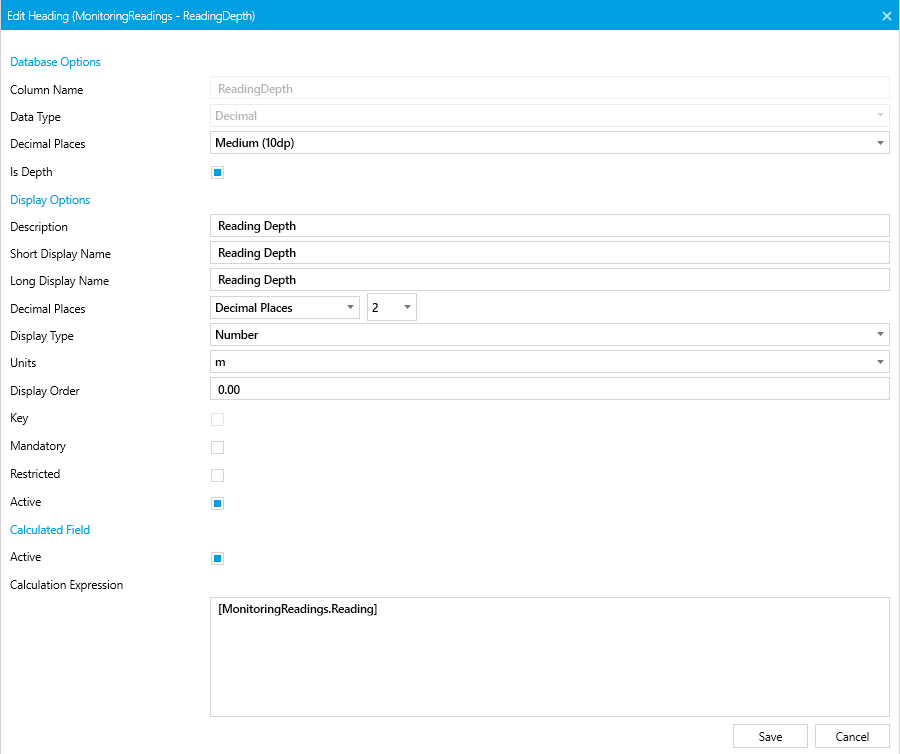
Task: Toggle Active checkbox under Display Options
Action: point(217,503)
